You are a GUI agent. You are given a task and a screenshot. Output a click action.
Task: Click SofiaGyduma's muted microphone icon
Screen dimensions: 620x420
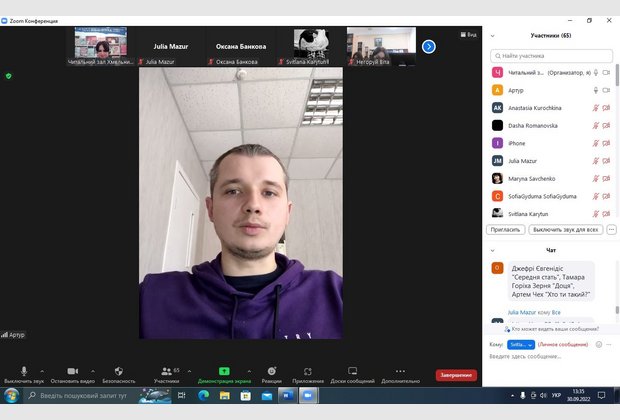coord(595,196)
